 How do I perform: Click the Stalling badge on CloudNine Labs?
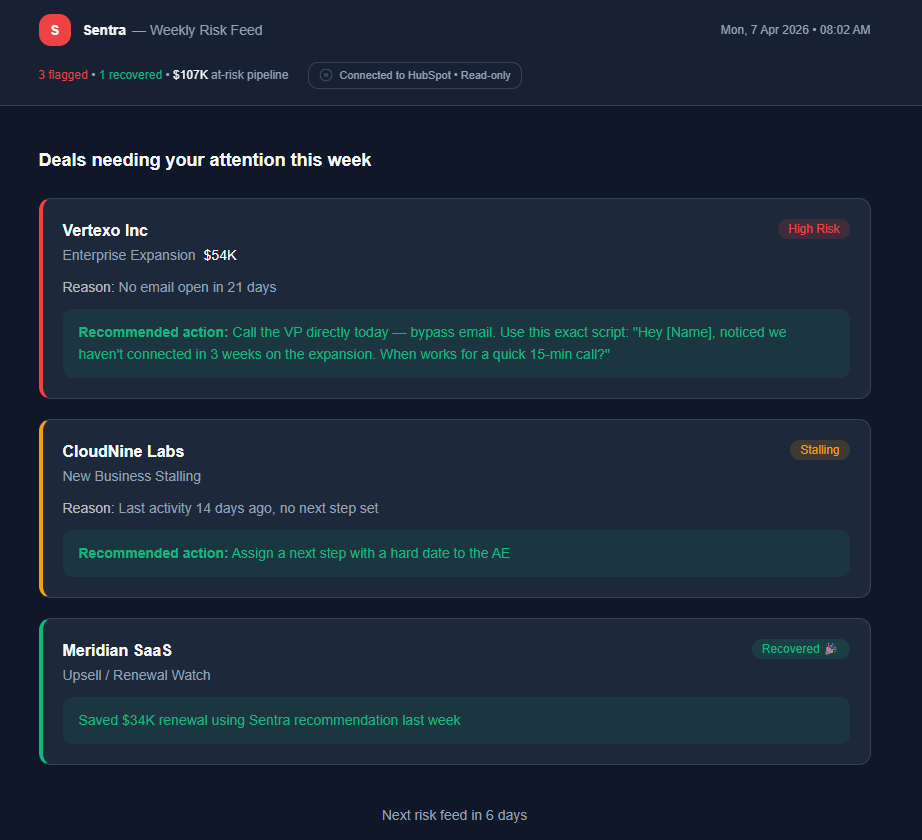pos(819,450)
